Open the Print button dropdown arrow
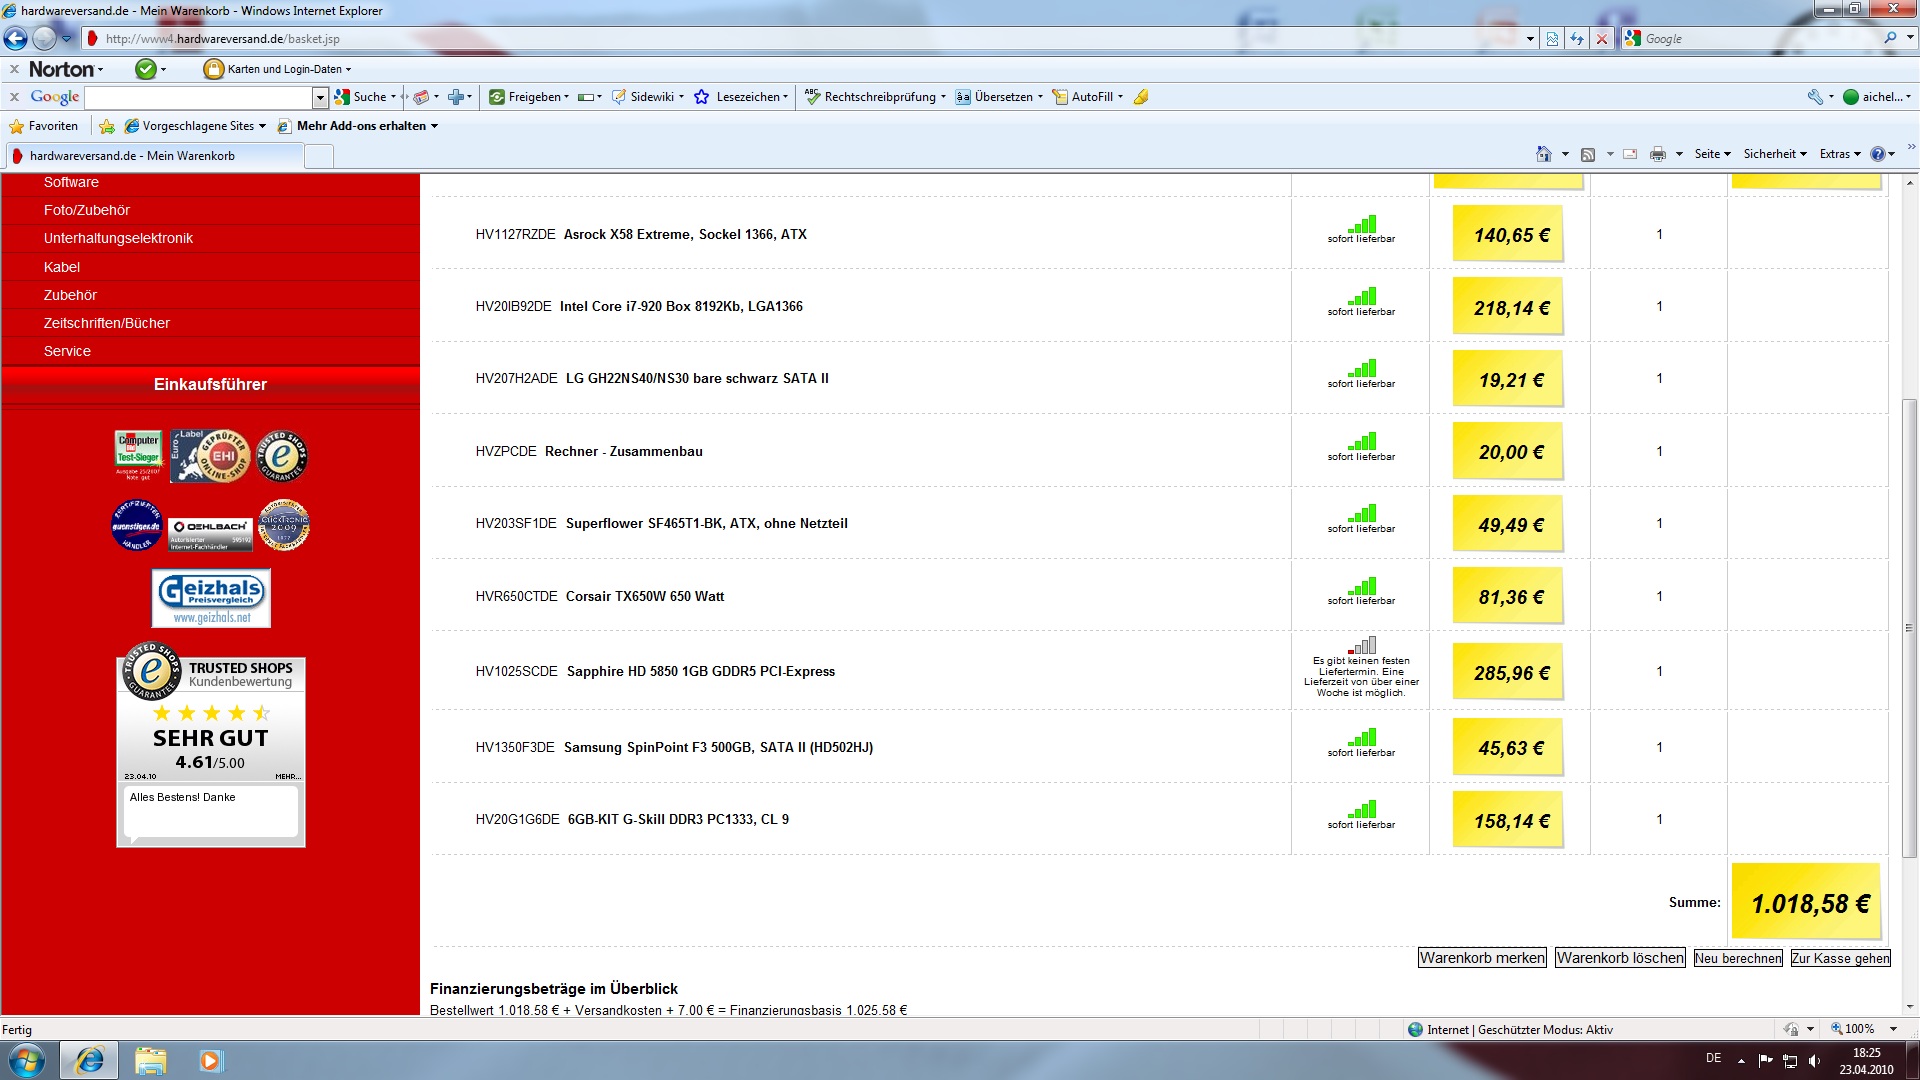Screen dimensions: 1920x1080 (x=1679, y=154)
